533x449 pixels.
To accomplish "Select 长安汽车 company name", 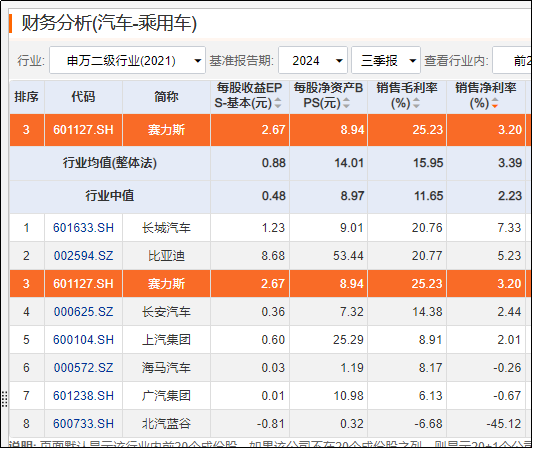I will click(x=166, y=312).
